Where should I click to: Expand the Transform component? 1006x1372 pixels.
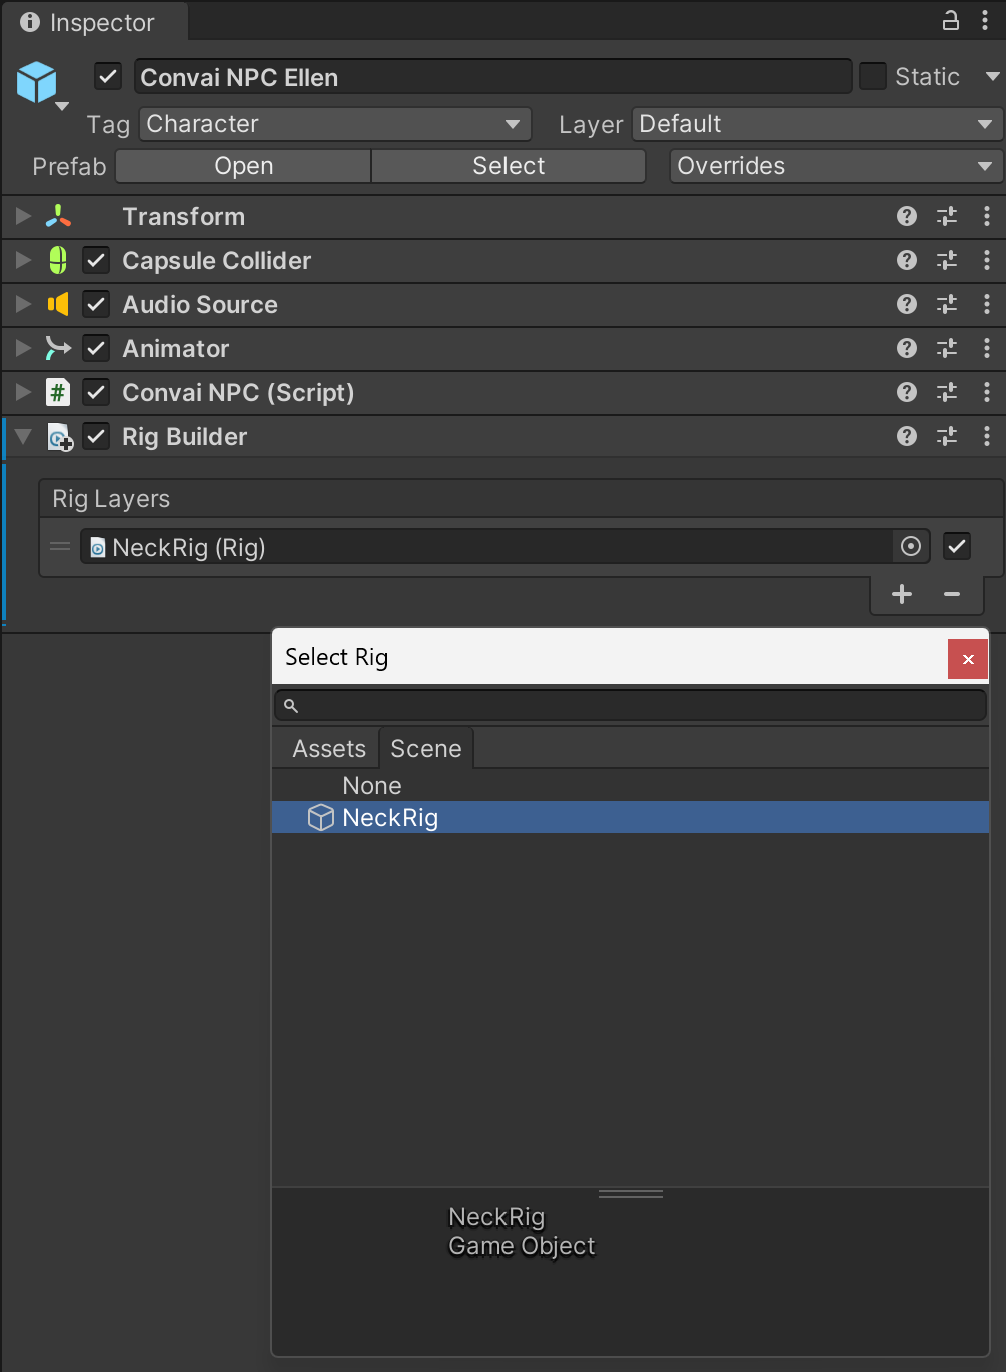(24, 216)
